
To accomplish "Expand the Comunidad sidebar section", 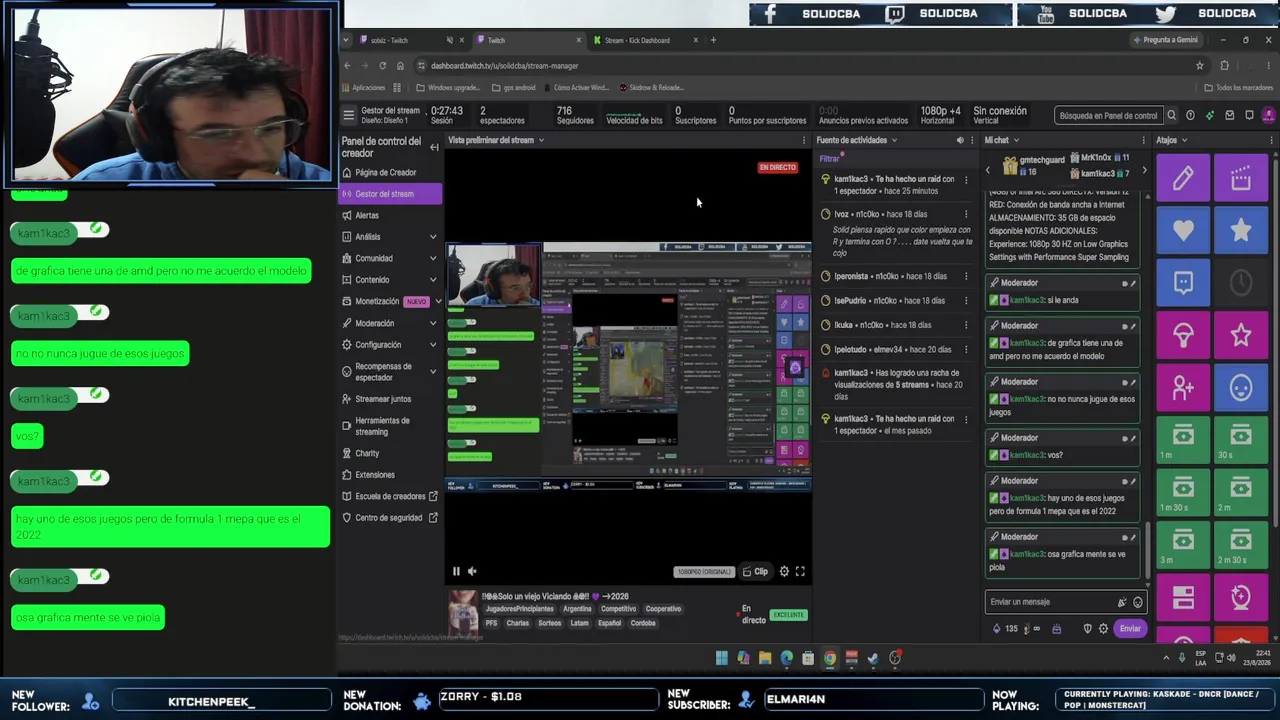I will pyautogui.click(x=433, y=258).
